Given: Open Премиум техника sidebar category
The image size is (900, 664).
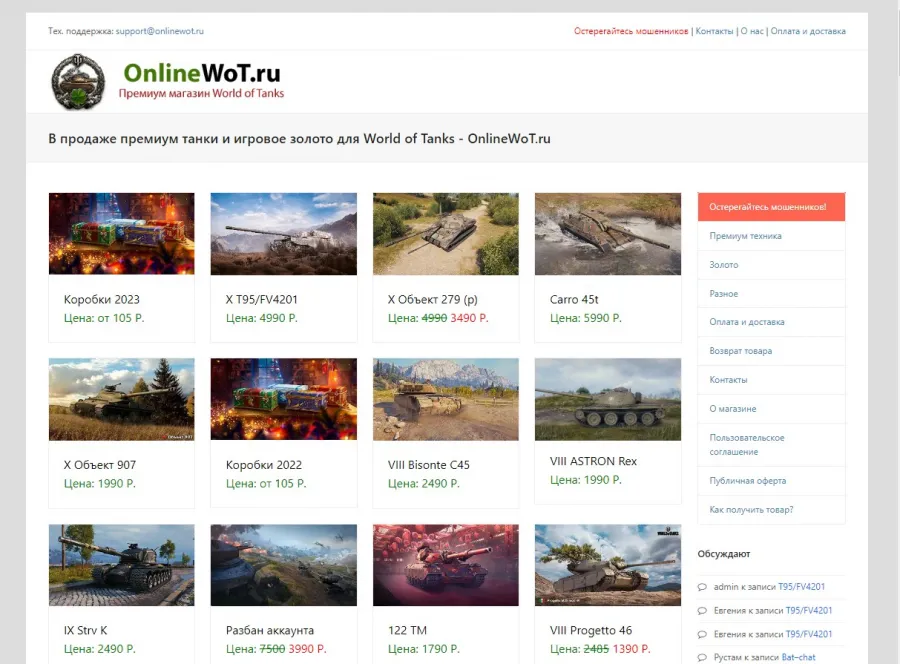Looking at the screenshot, I should tap(771, 236).
